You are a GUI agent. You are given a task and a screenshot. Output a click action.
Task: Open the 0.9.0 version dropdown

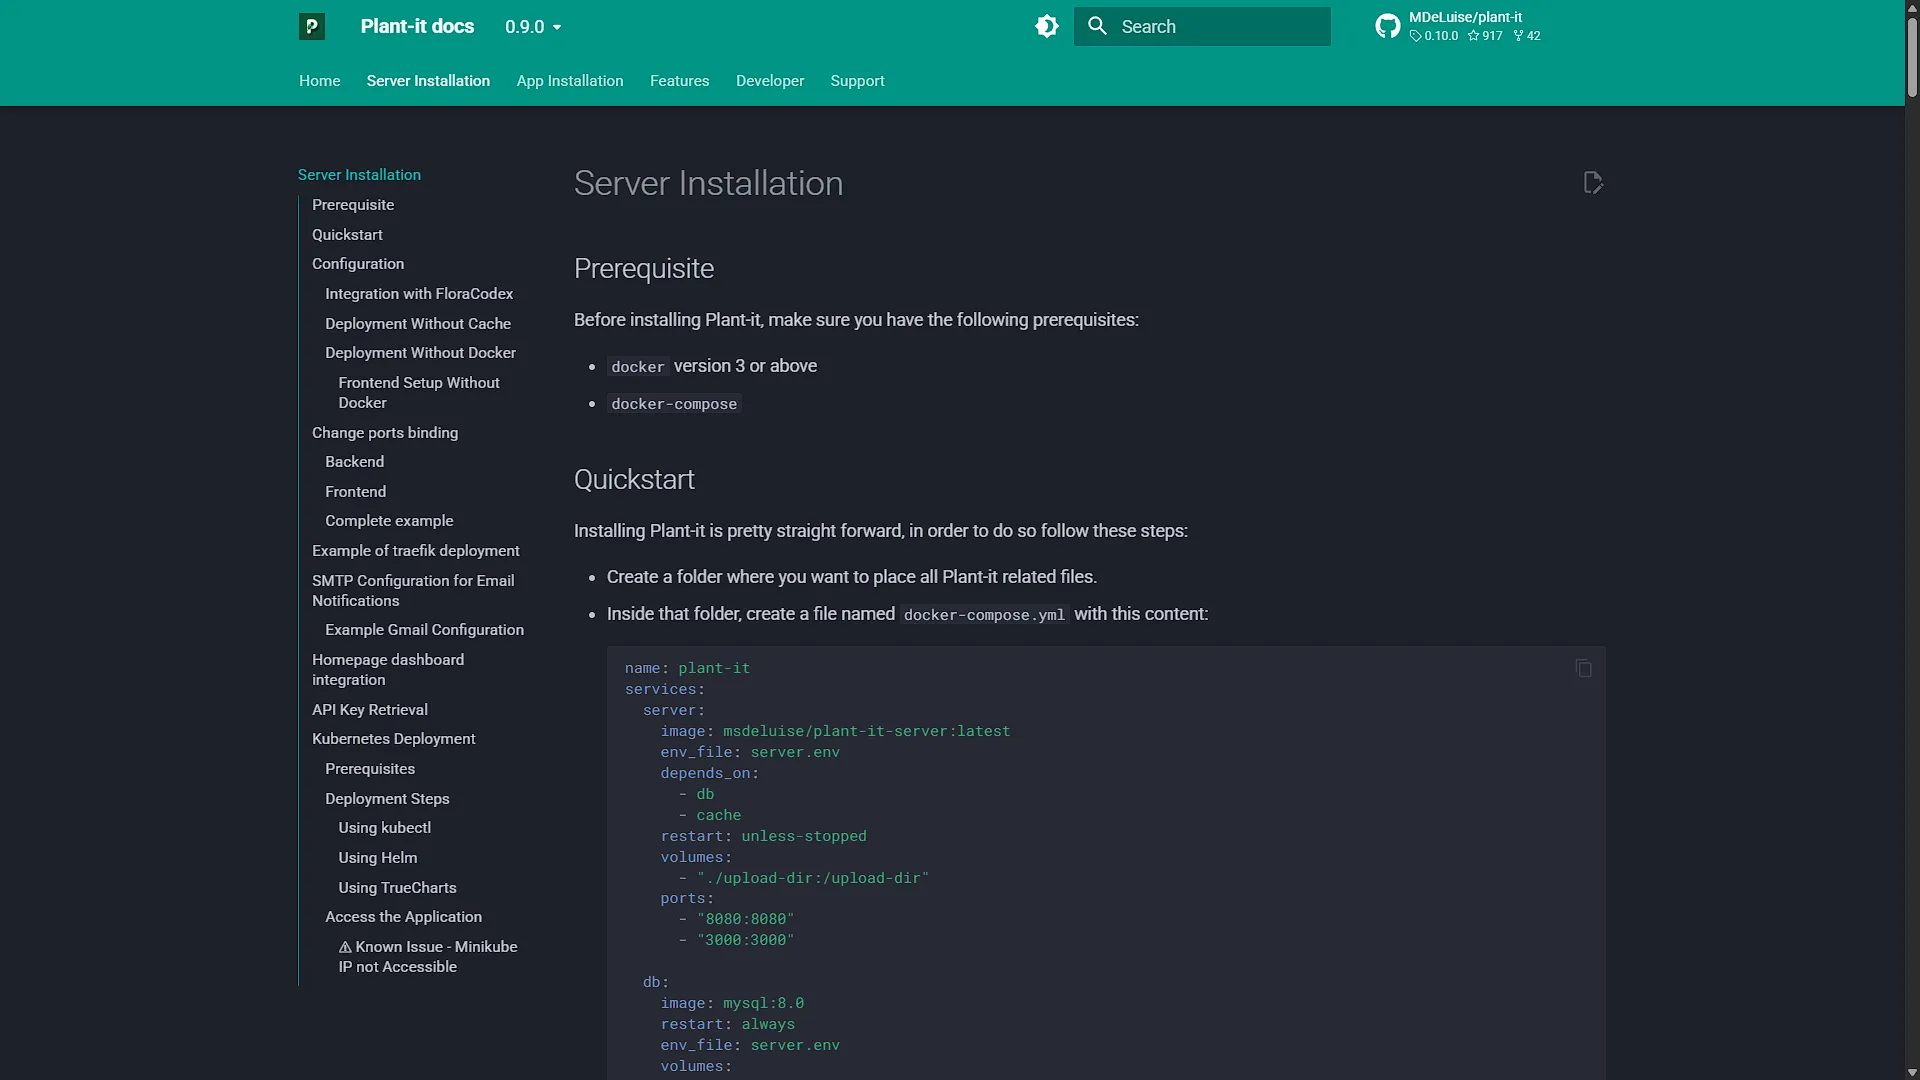click(533, 27)
